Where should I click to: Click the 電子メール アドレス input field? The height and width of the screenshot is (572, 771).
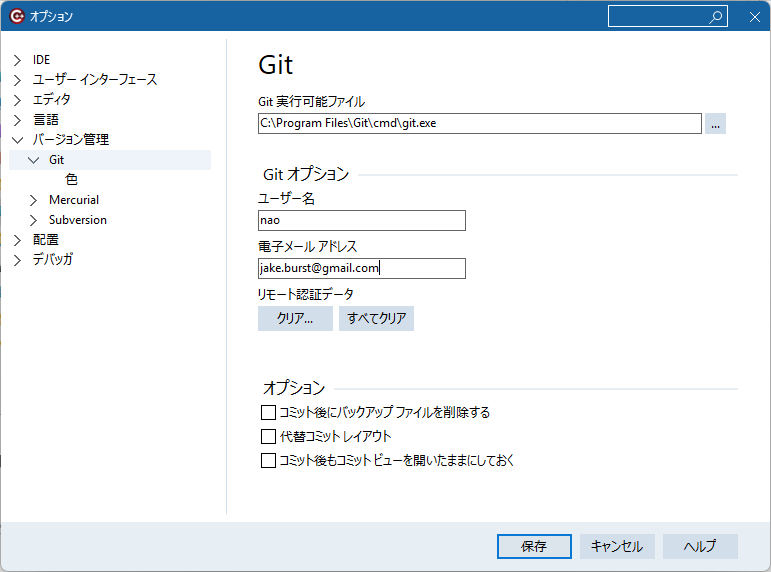point(361,269)
